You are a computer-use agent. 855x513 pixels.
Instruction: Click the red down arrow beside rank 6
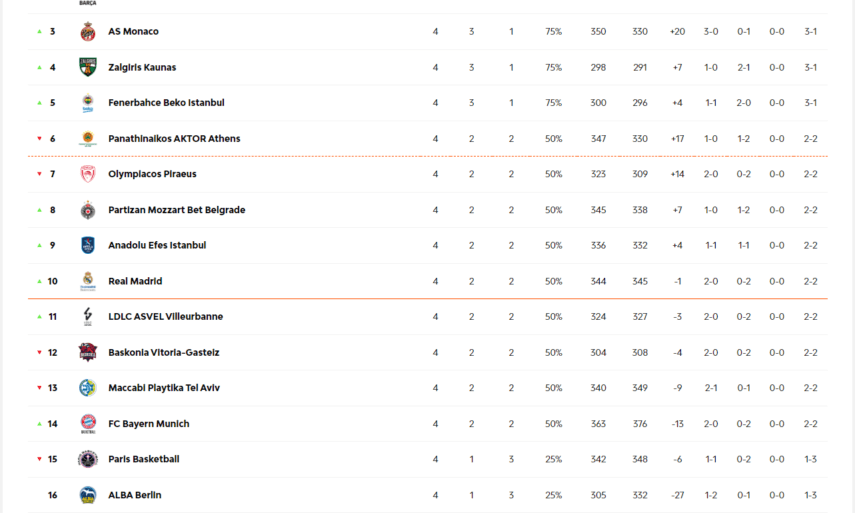(39, 139)
